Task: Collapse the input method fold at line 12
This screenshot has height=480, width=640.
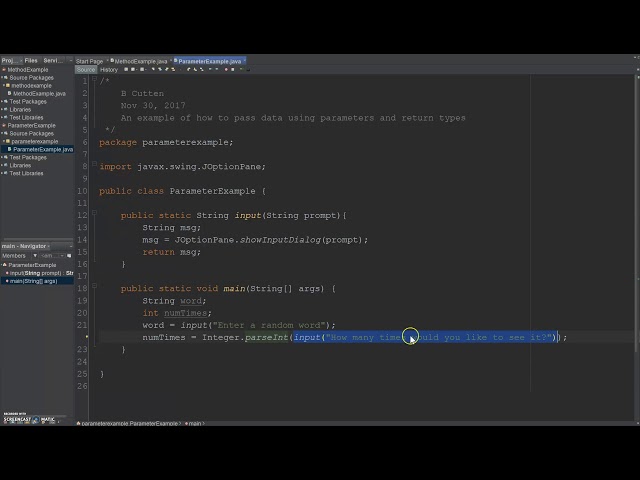Action: coord(94,213)
